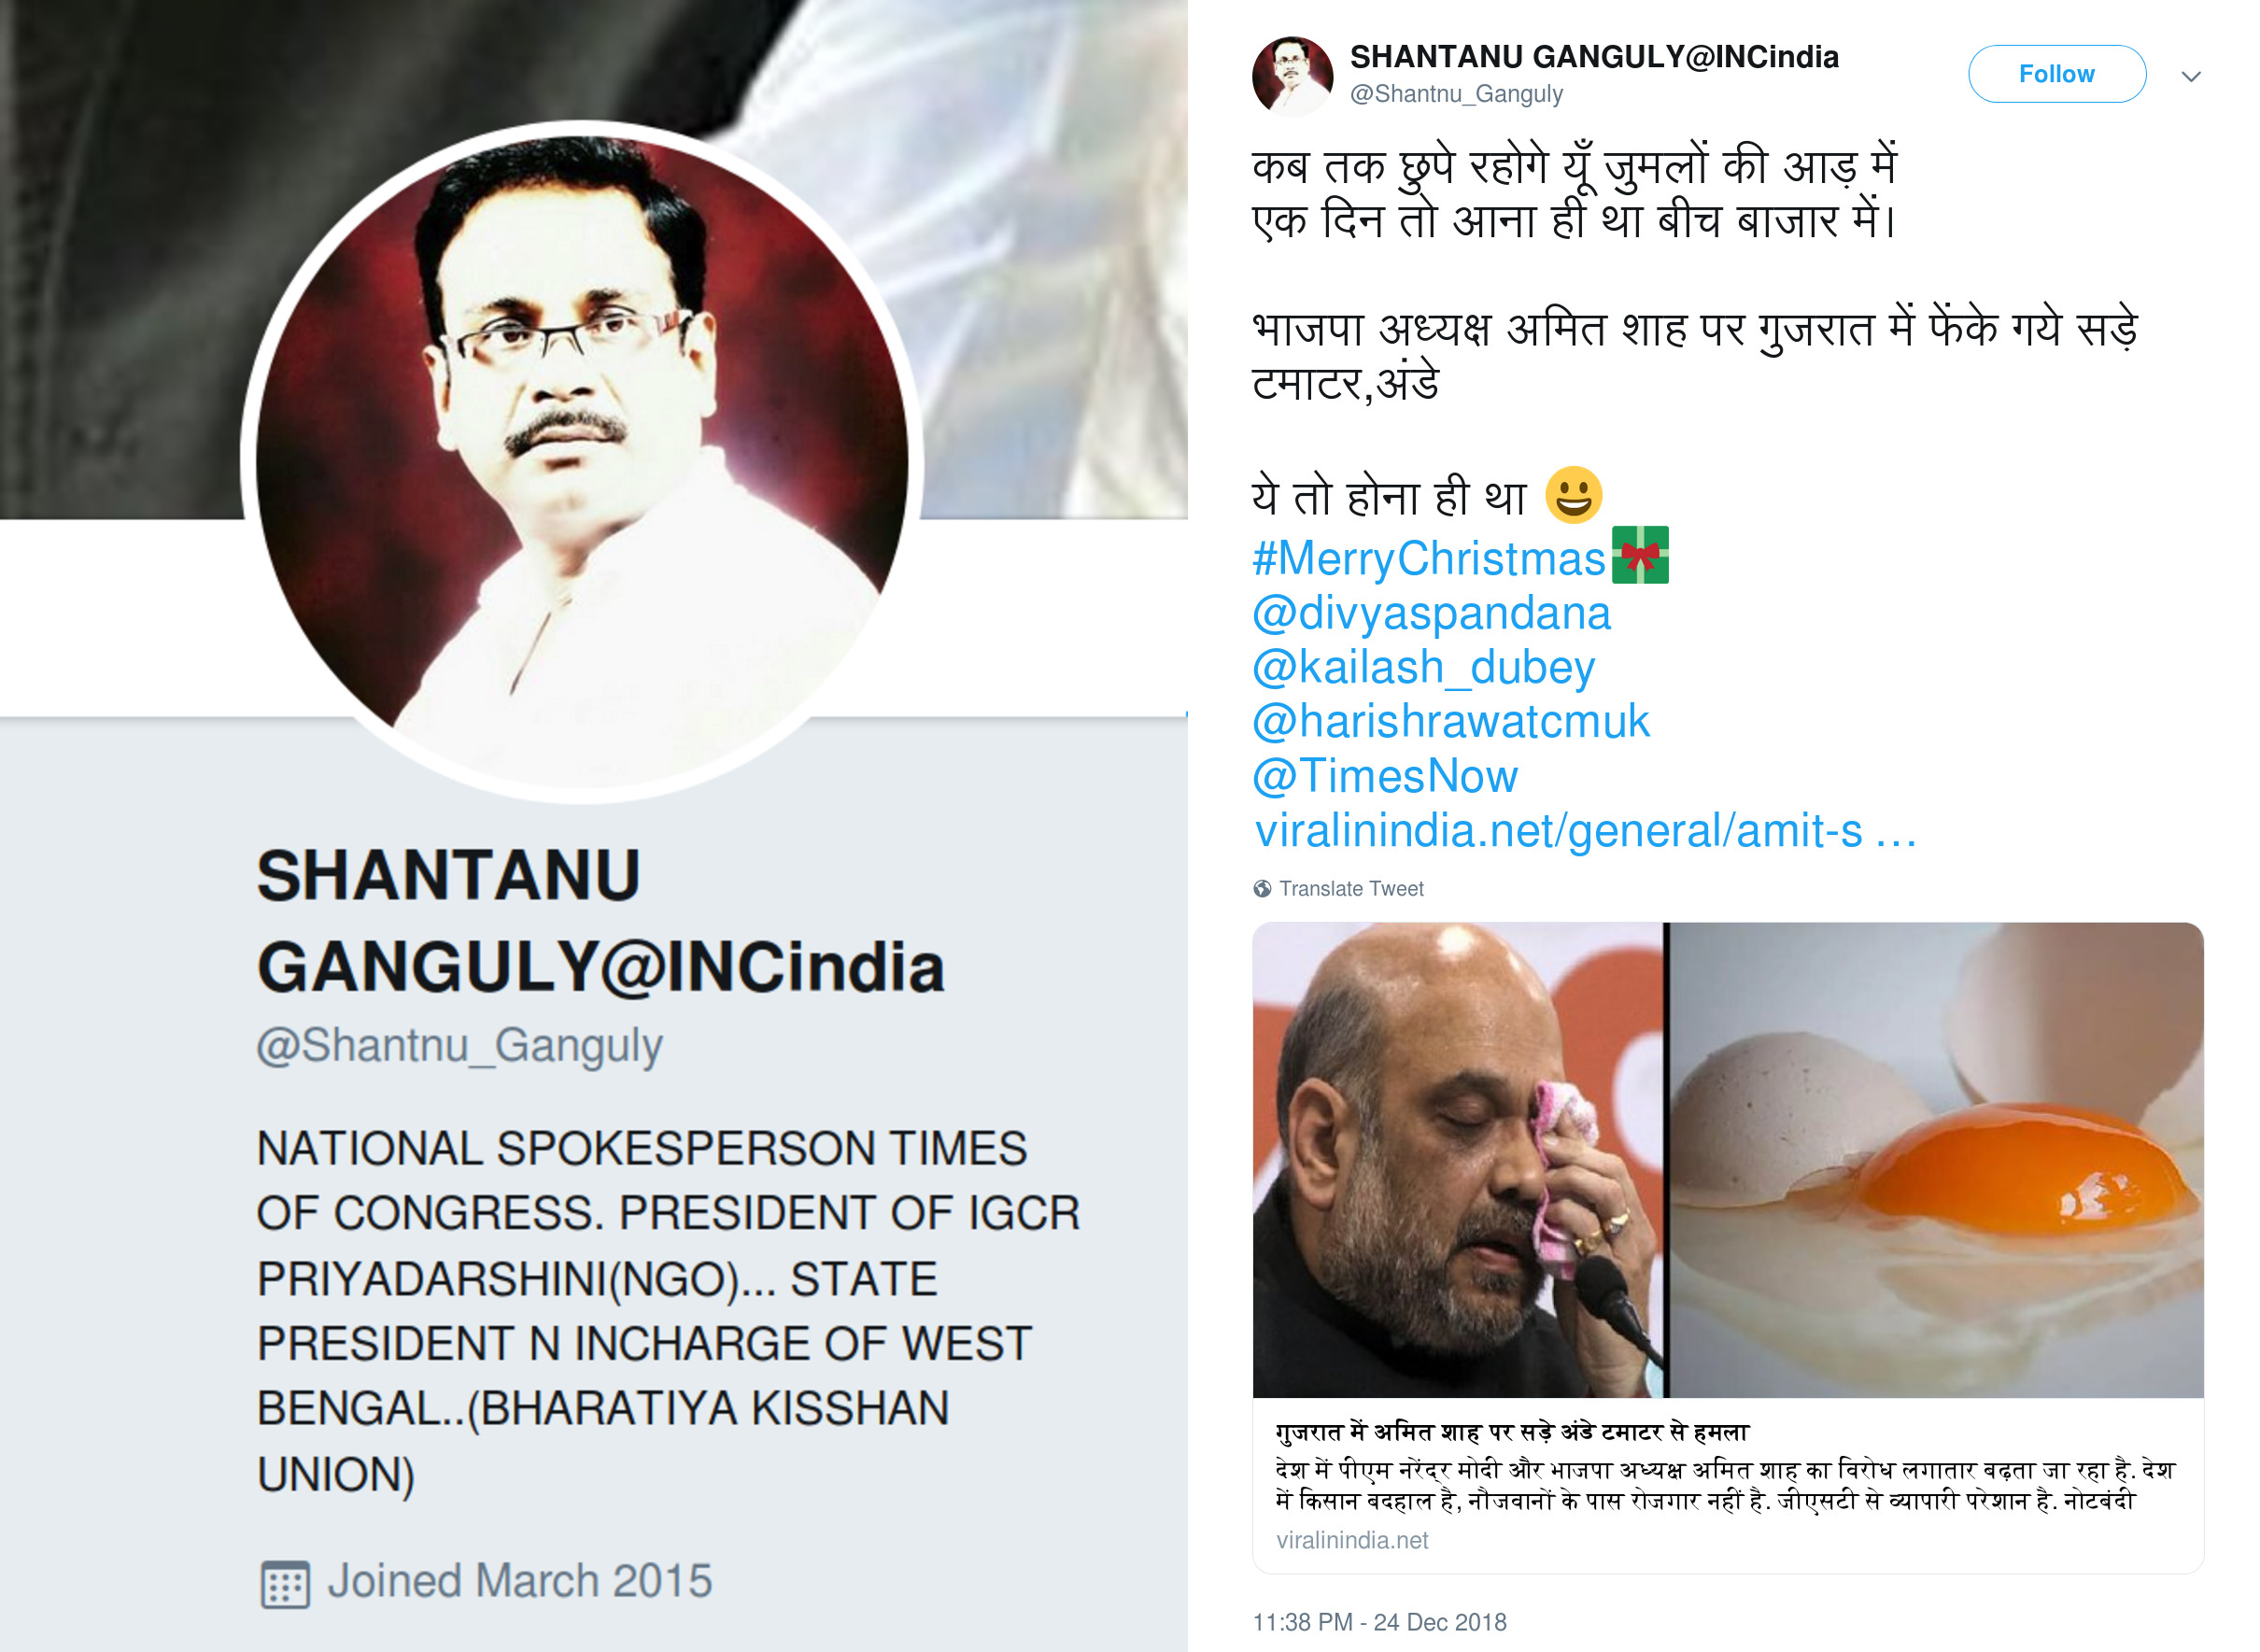Click the @Shantnu_Ganguly handle in the tweet header
The height and width of the screenshot is (1652, 2260).
(1456, 93)
